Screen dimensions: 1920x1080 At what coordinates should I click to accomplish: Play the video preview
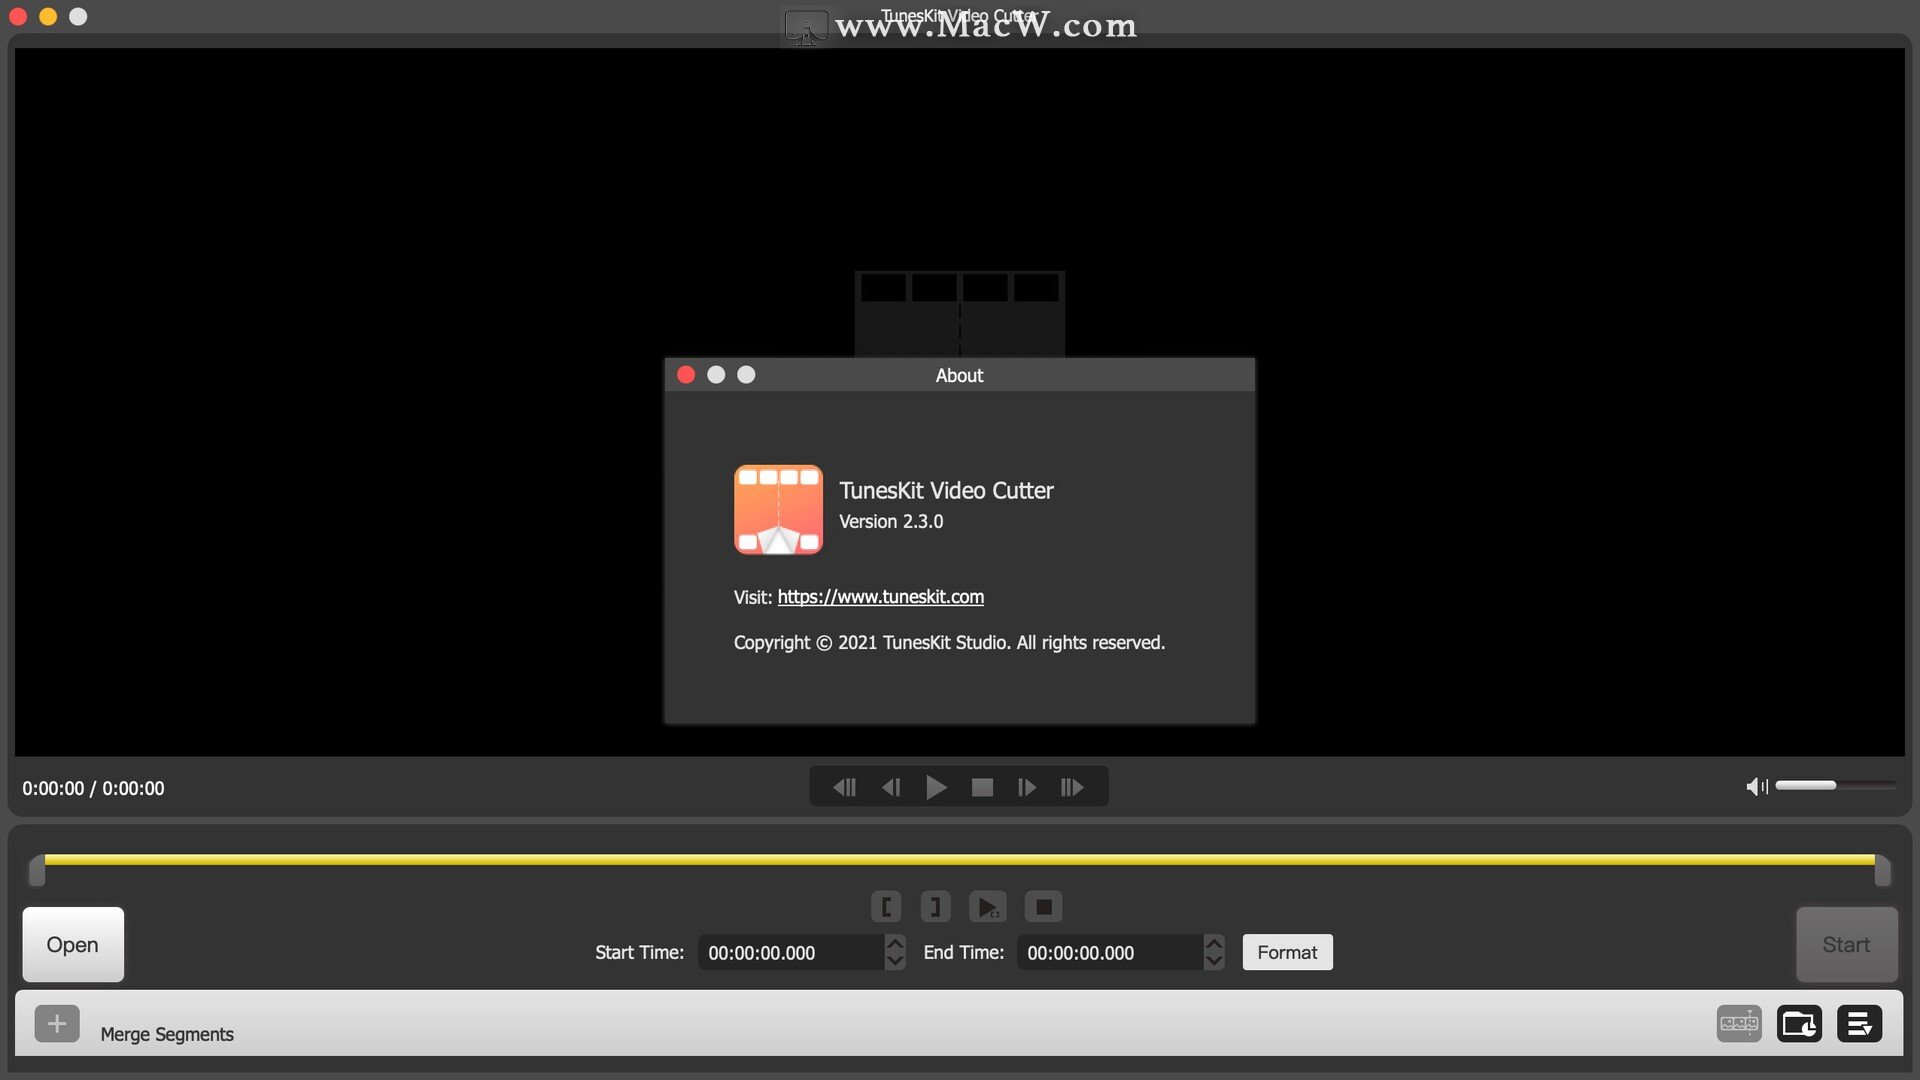click(x=936, y=788)
